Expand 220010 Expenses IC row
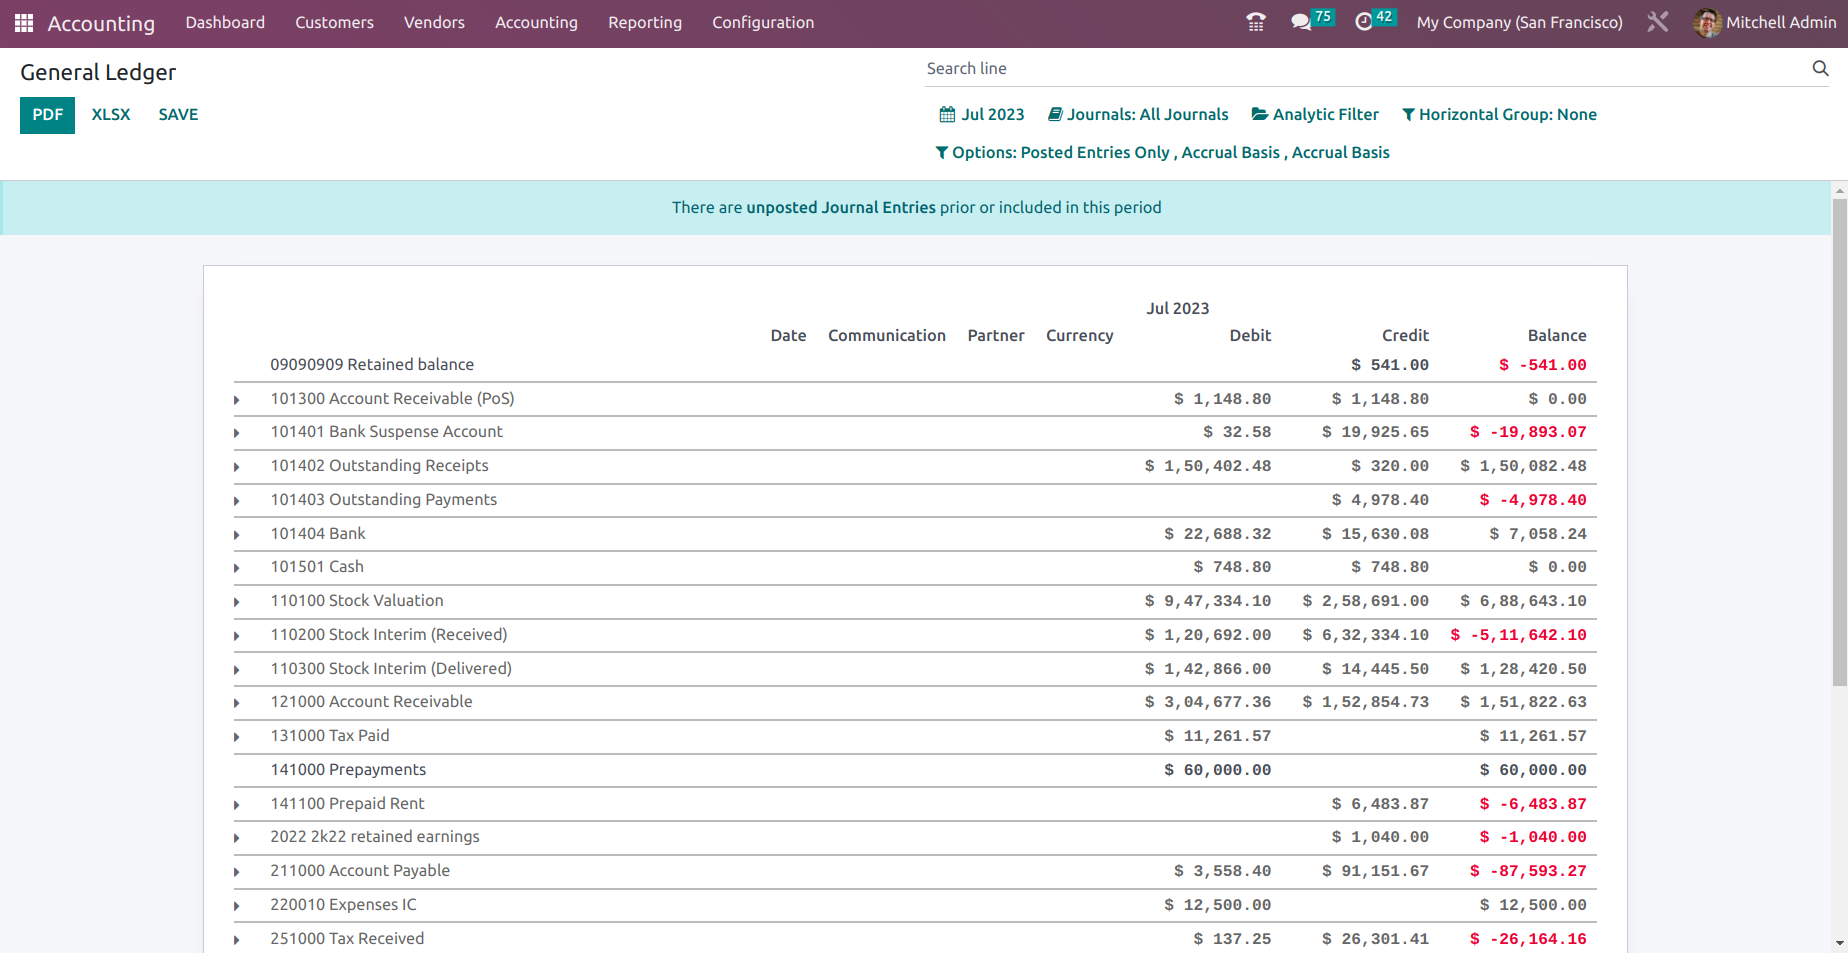Image resolution: width=1848 pixels, height=953 pixels. point(237,906)
